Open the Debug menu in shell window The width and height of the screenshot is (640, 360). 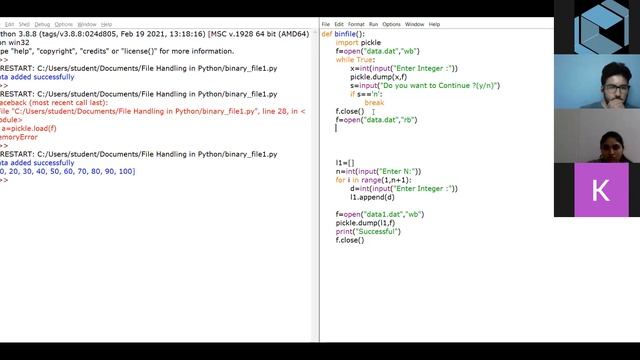[42, 24]
